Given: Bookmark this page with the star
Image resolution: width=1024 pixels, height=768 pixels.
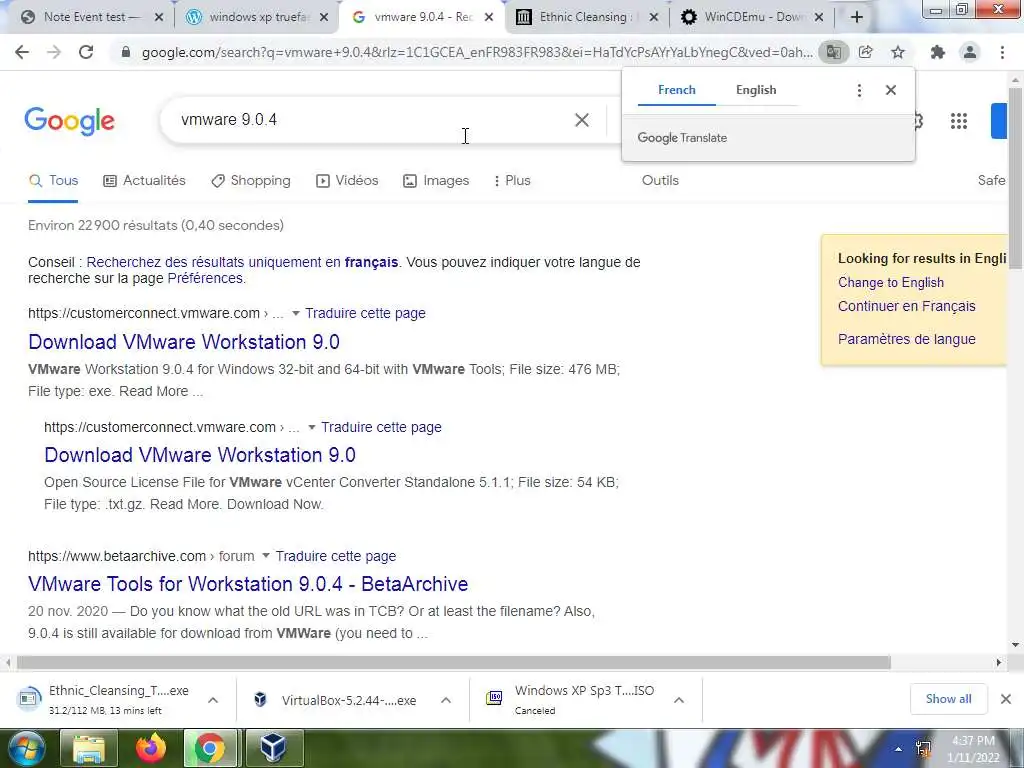Looking at the screenshot, I should pos(898,52).
